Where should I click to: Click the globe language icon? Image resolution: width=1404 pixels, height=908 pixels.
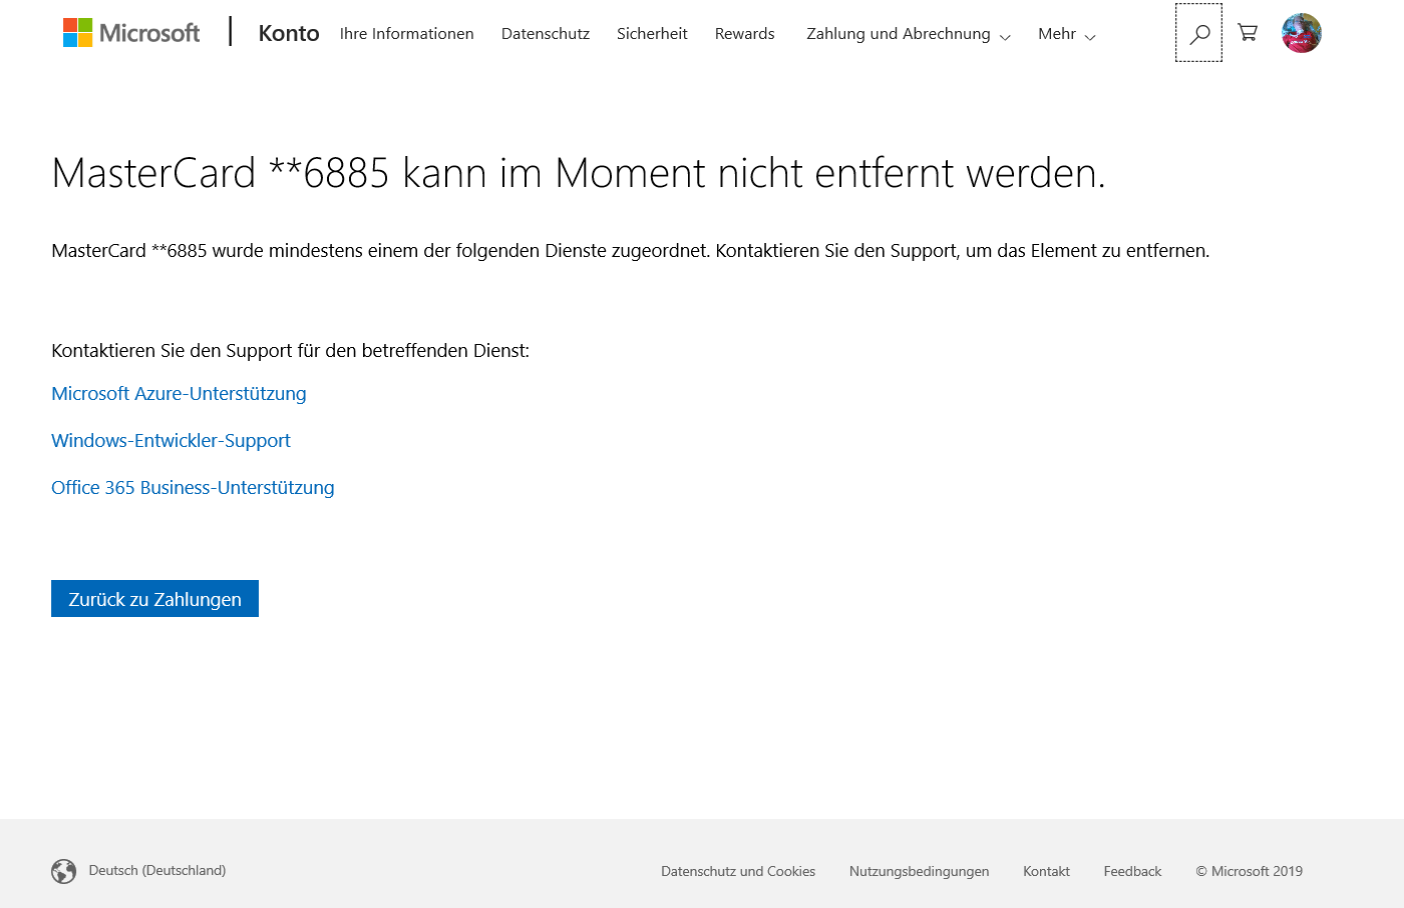(x=64, y=871)
